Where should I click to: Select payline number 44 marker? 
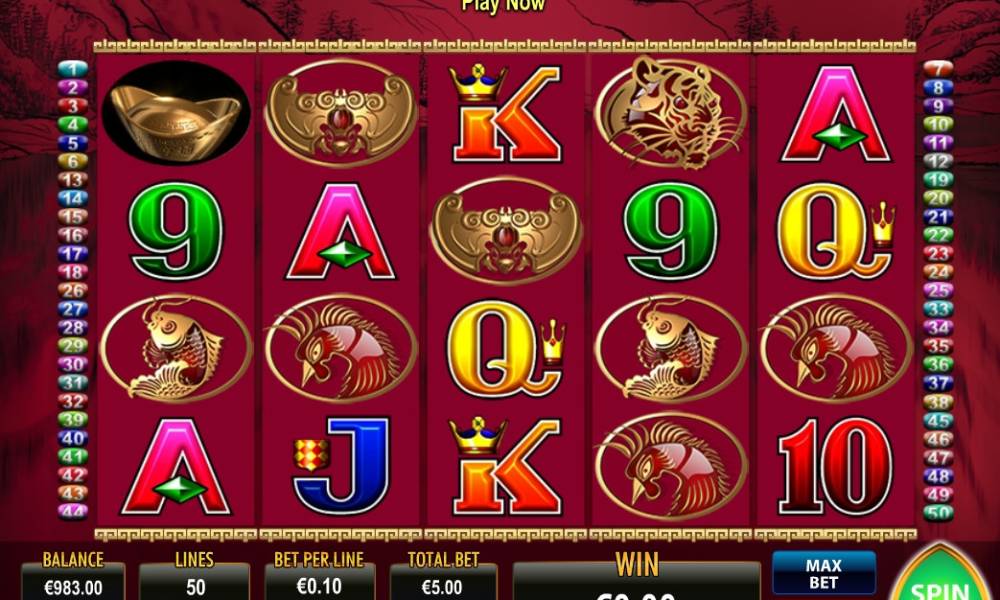click(x=73, y=511)
